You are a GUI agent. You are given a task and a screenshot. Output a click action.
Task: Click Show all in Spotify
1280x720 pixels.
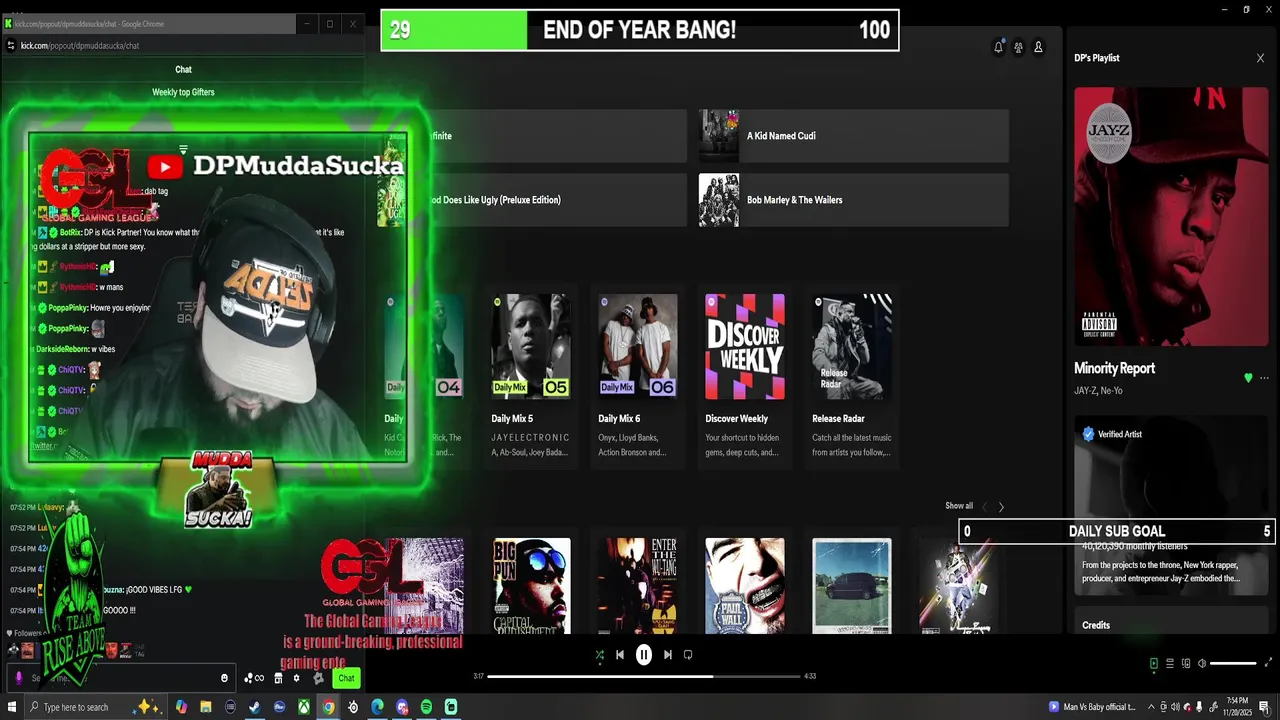(959, 506)
